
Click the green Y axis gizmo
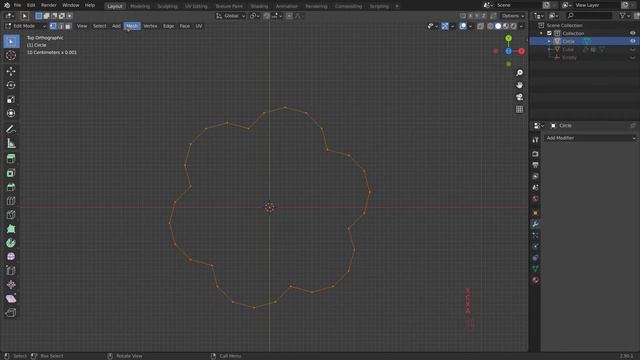pyautogui.click(x=509, y=38)
